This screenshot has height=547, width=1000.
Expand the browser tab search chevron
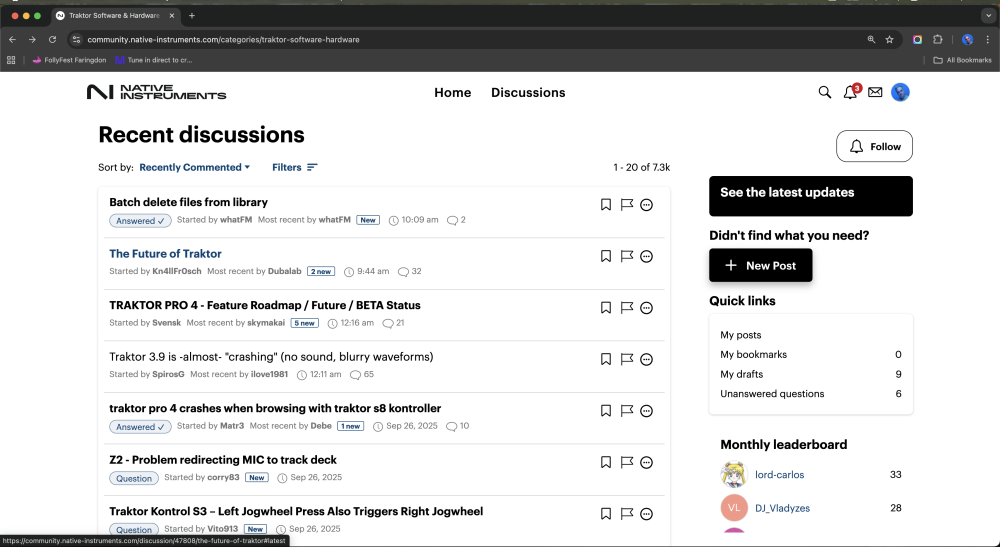point(988,15)
